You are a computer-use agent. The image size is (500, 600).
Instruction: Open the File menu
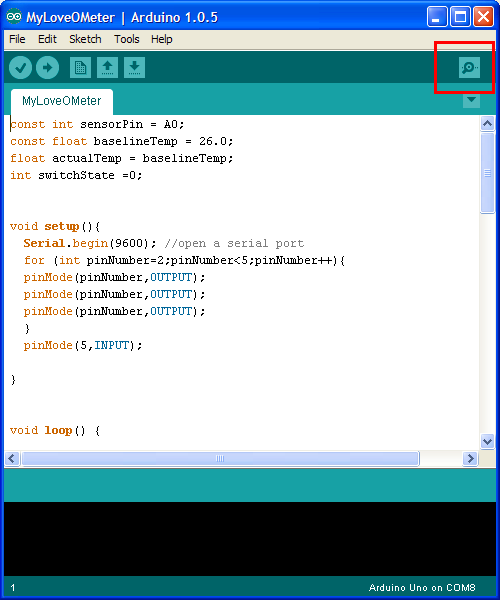(17, 39)
